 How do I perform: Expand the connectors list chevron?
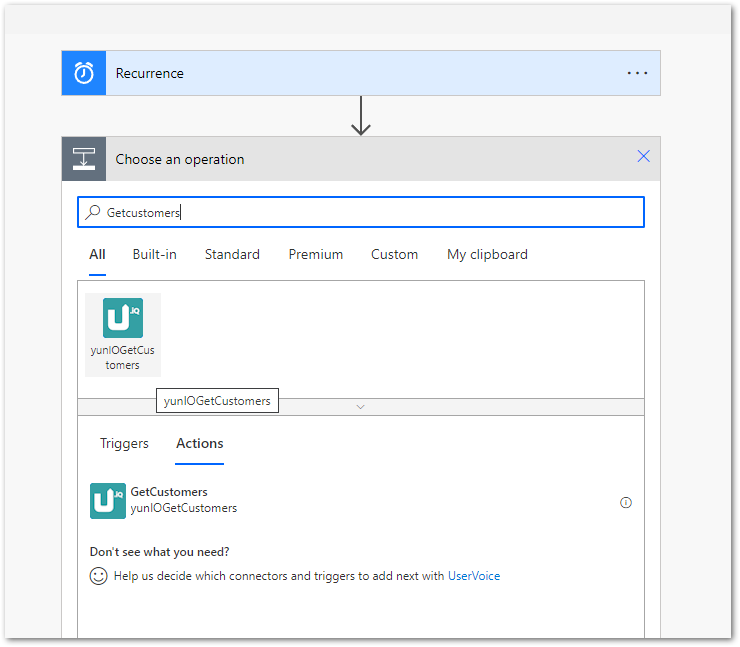pos(361,407)
